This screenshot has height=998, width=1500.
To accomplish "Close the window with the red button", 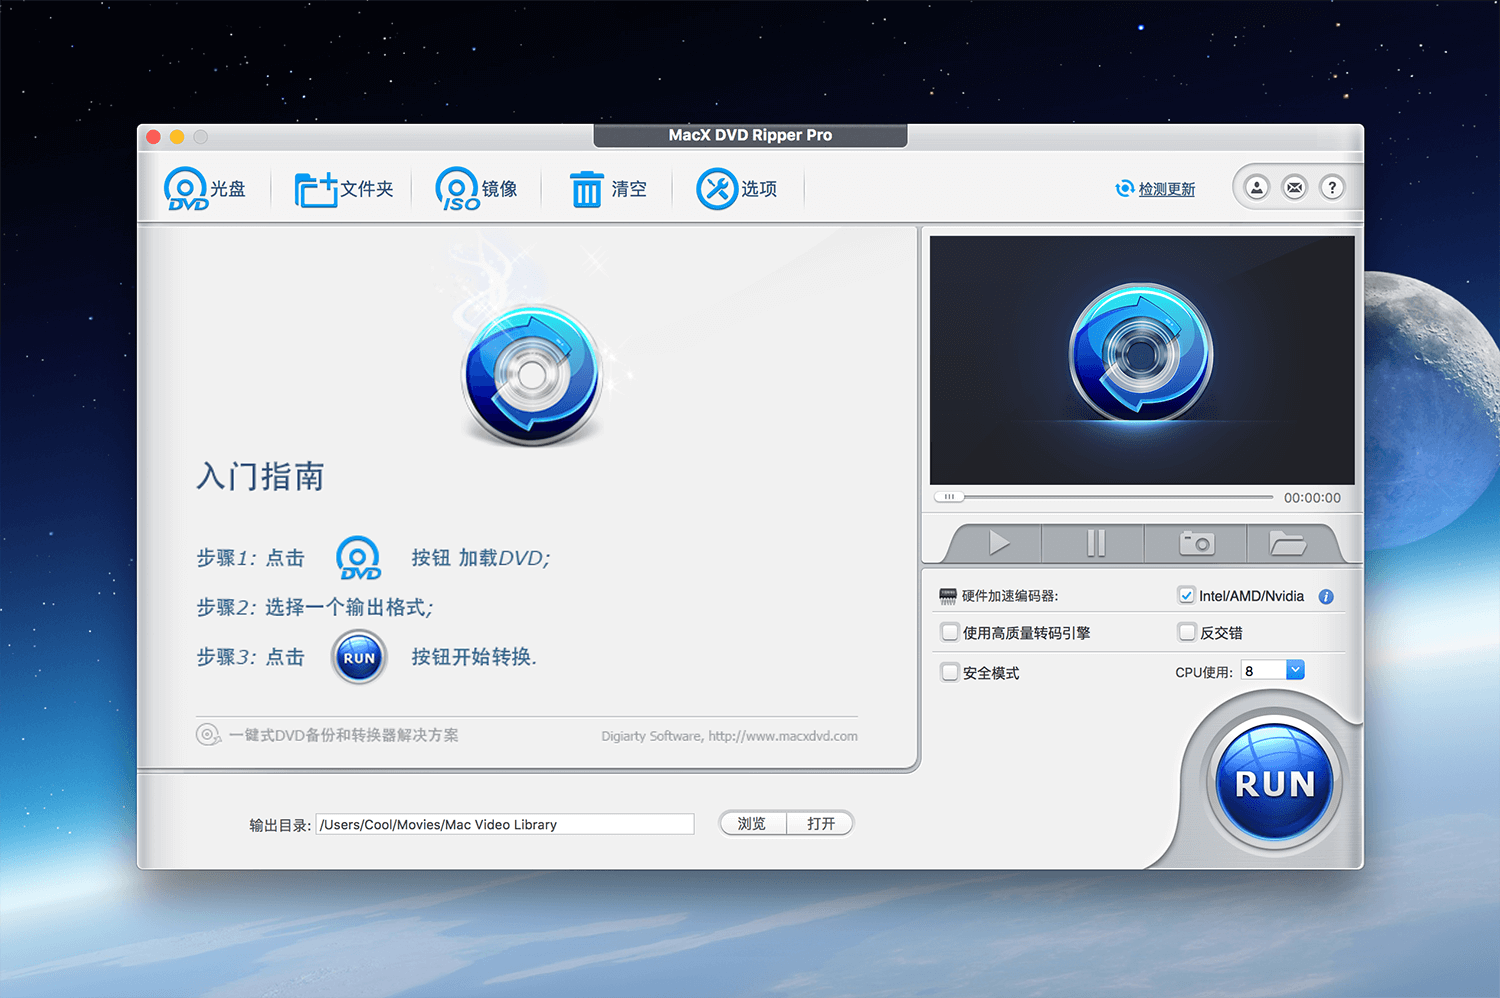I will (x=153, y=137).
